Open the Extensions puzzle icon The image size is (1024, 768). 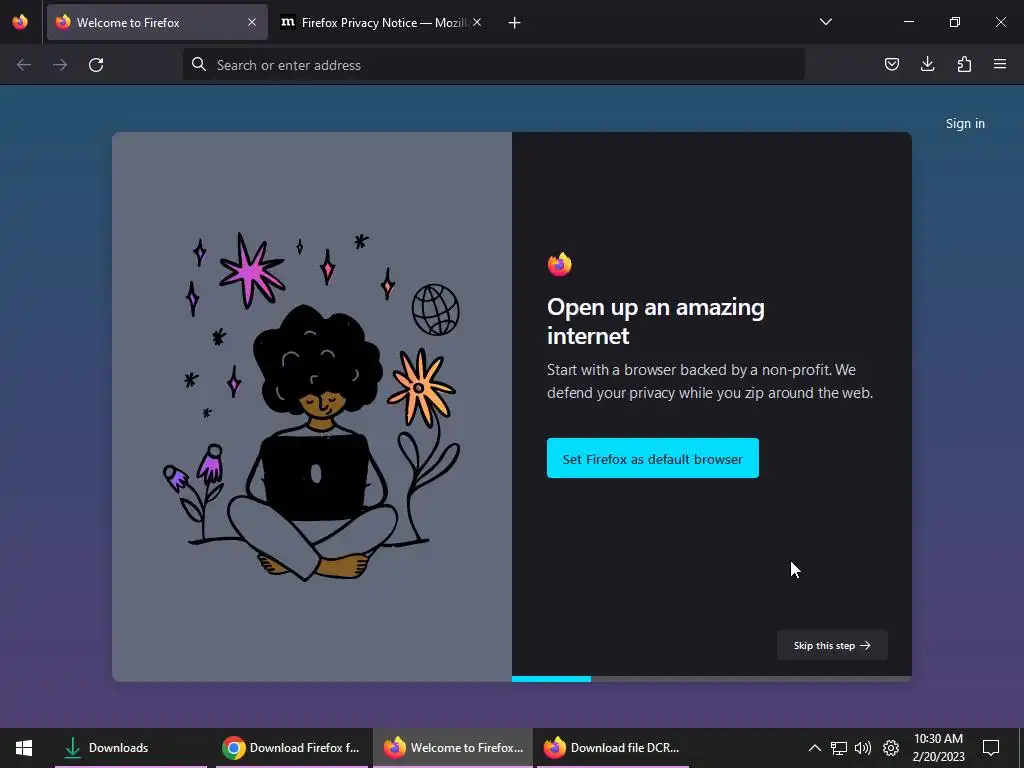click(964, 64)
